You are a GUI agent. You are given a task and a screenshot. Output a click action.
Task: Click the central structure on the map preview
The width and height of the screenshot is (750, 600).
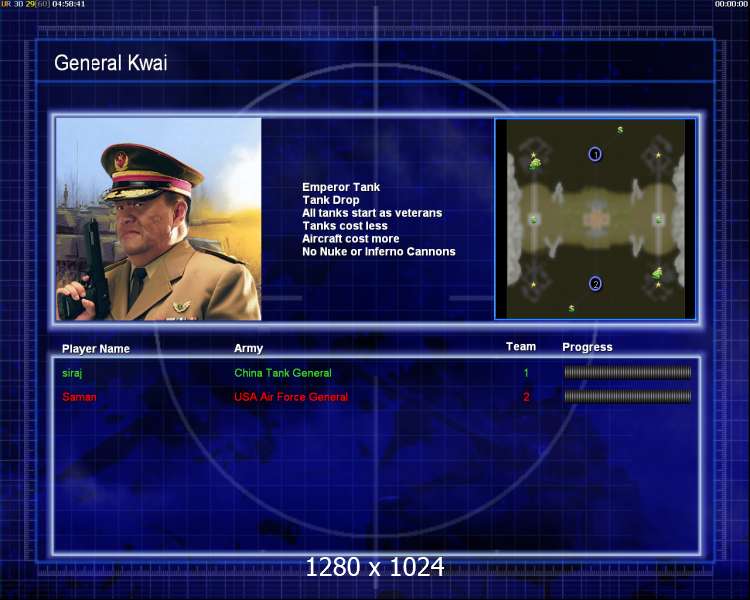pyautogui.click(x=596, y=220)
